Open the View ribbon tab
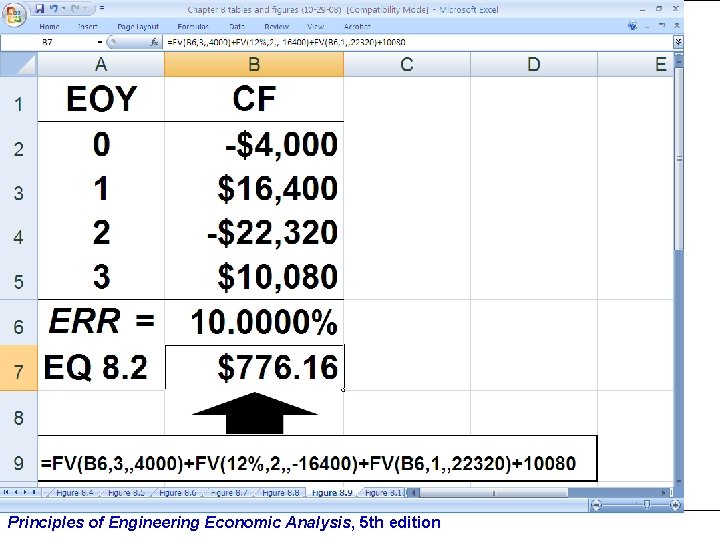This screenshot has width=720, height=540. [315, 27]
